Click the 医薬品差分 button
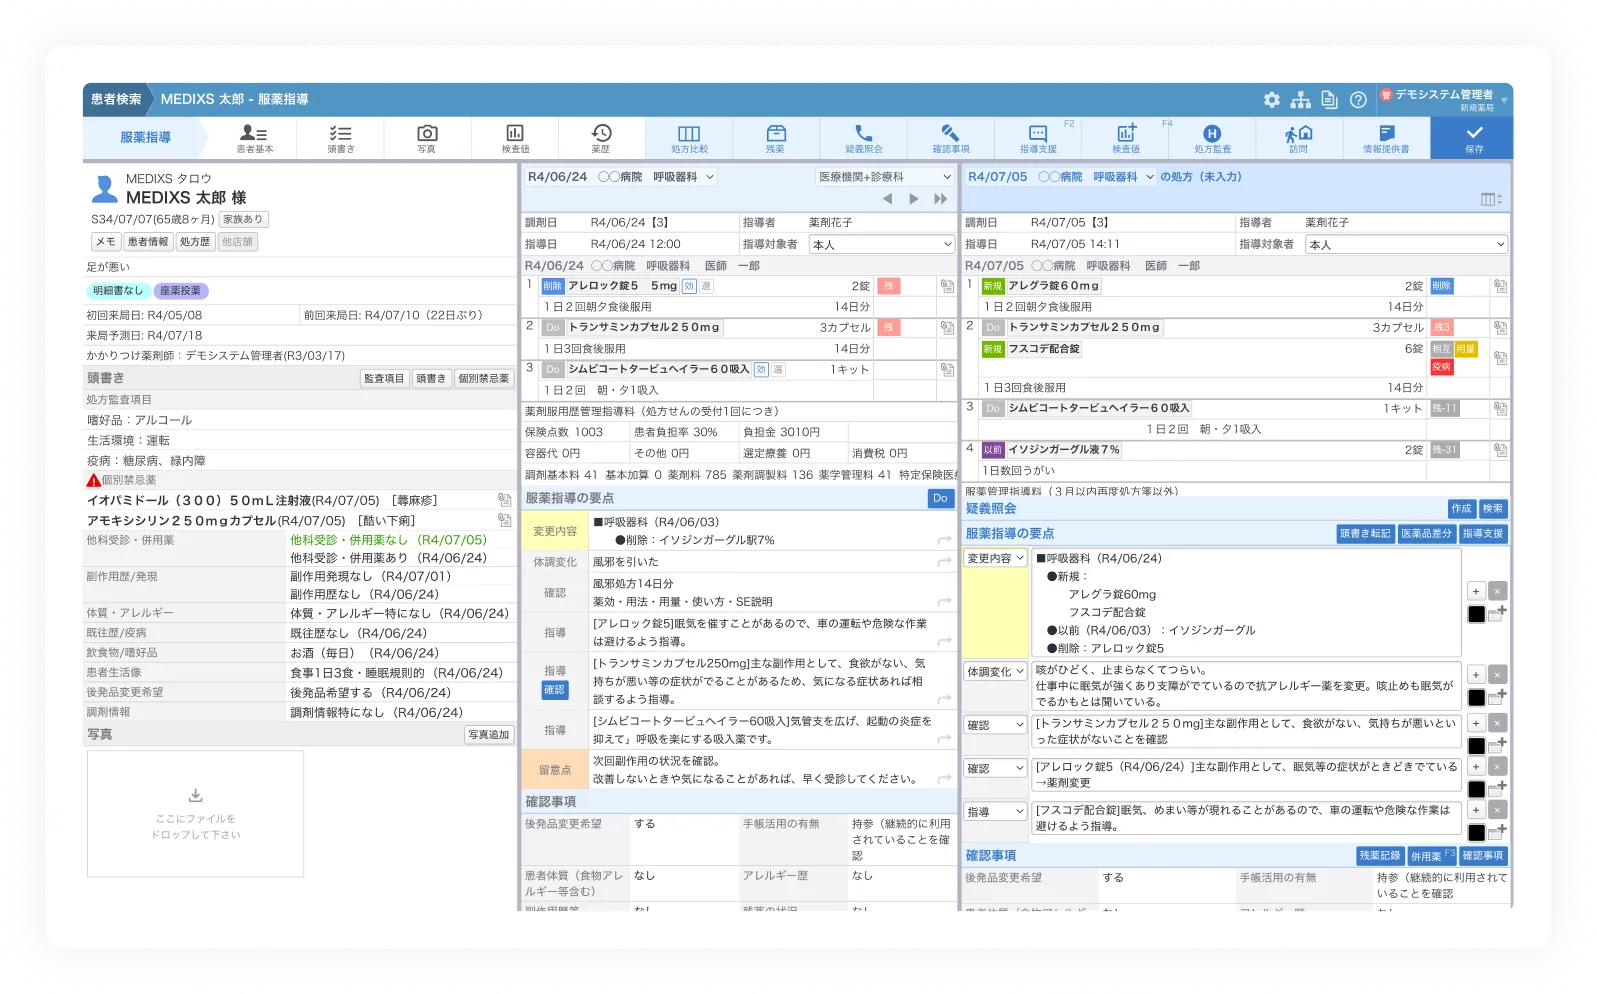 tap(1426, 534)
